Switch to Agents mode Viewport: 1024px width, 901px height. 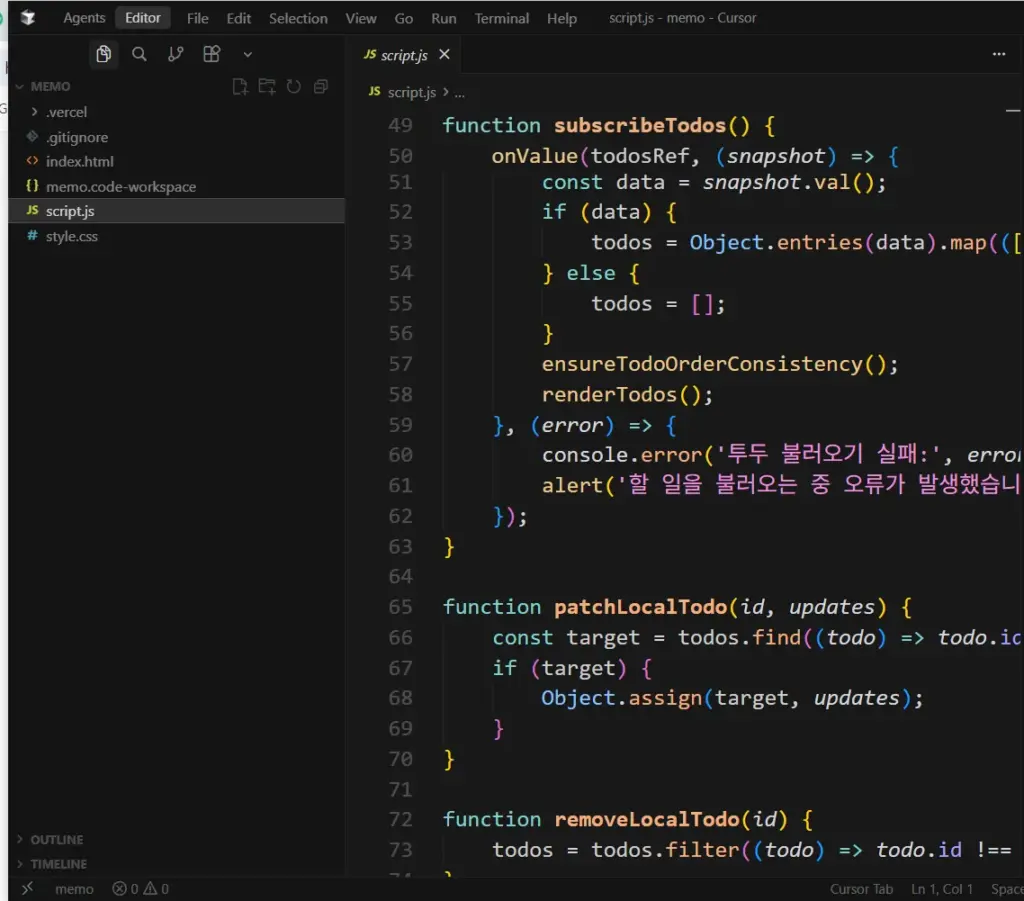coord(84,18)
